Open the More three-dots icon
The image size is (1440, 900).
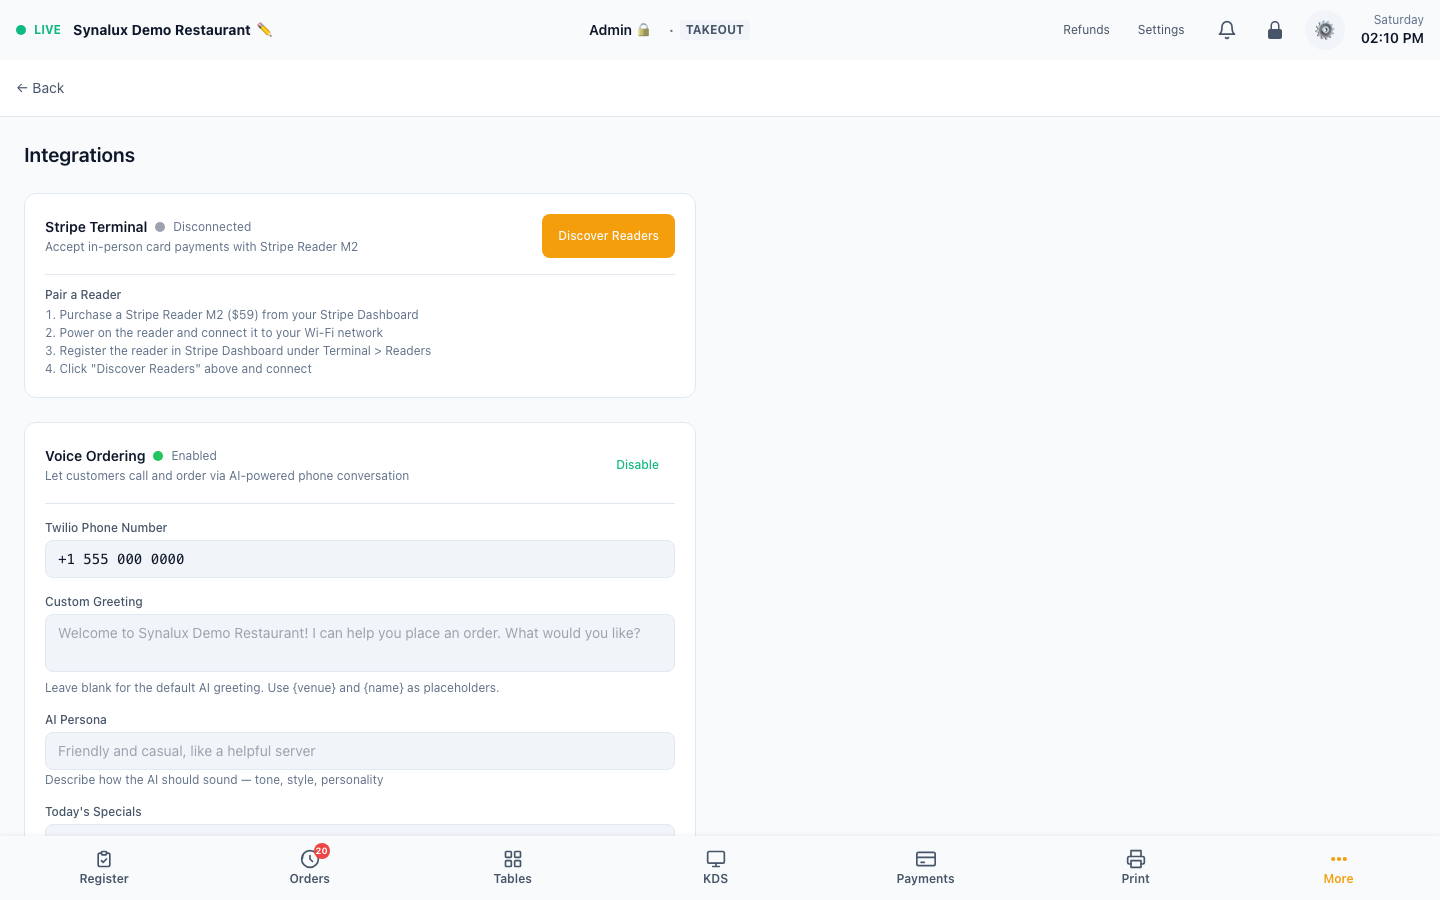click(x=1339, y=859)
